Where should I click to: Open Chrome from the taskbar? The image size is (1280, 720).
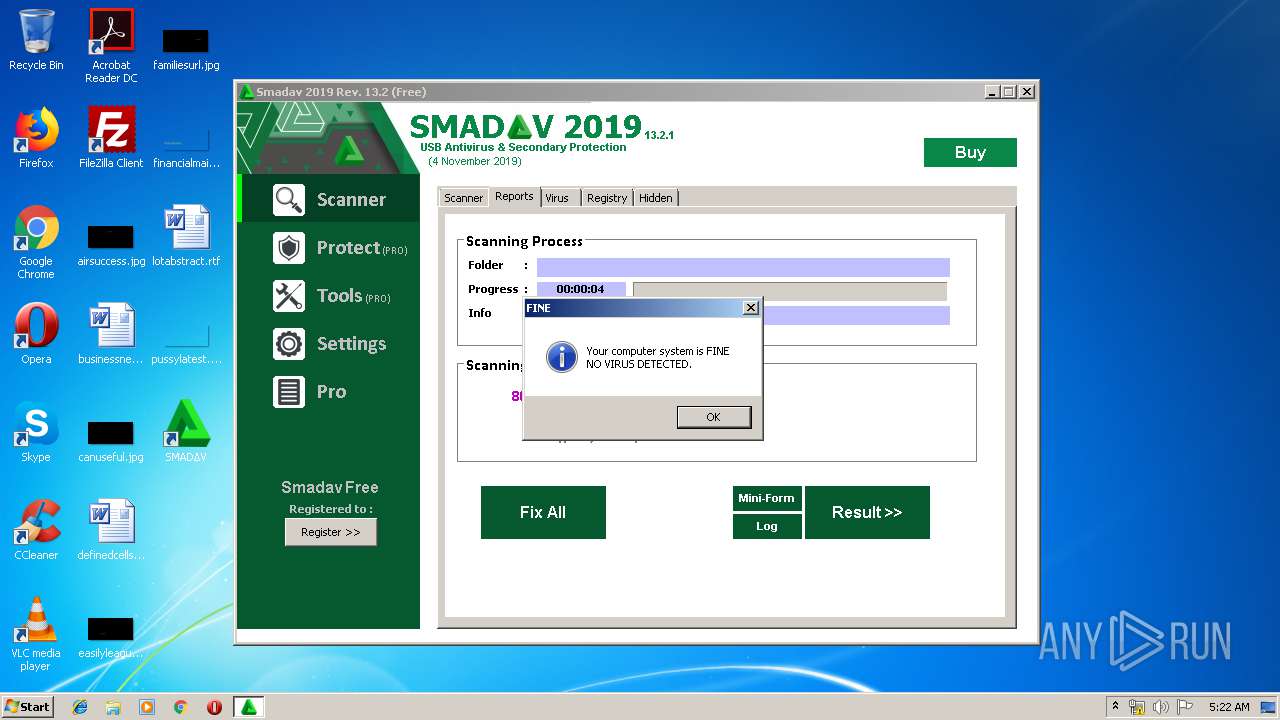click(180, 707)
